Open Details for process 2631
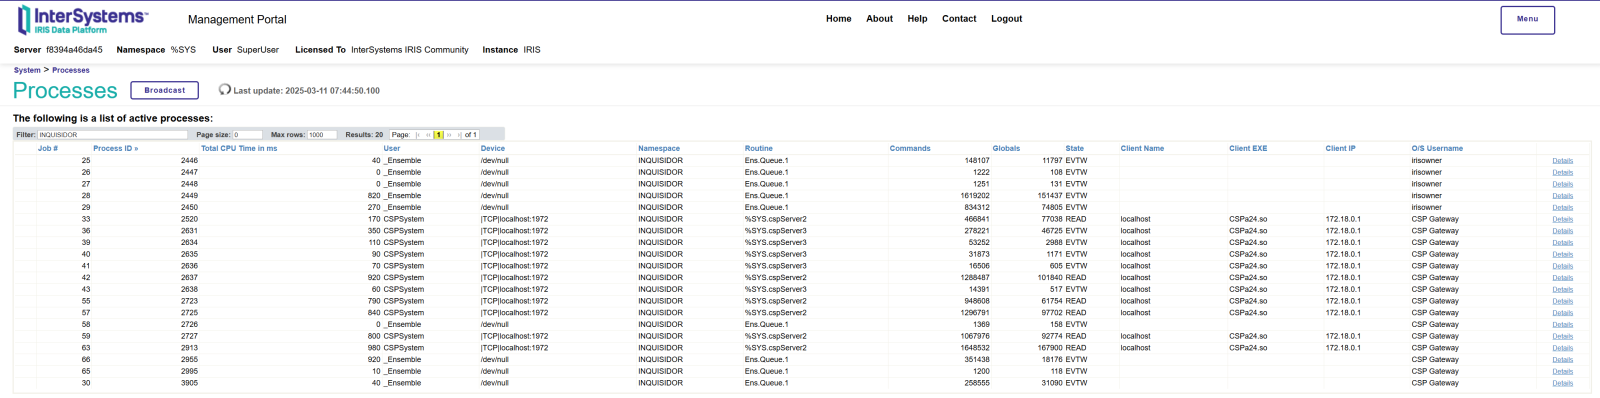 tap(1563, 231)
